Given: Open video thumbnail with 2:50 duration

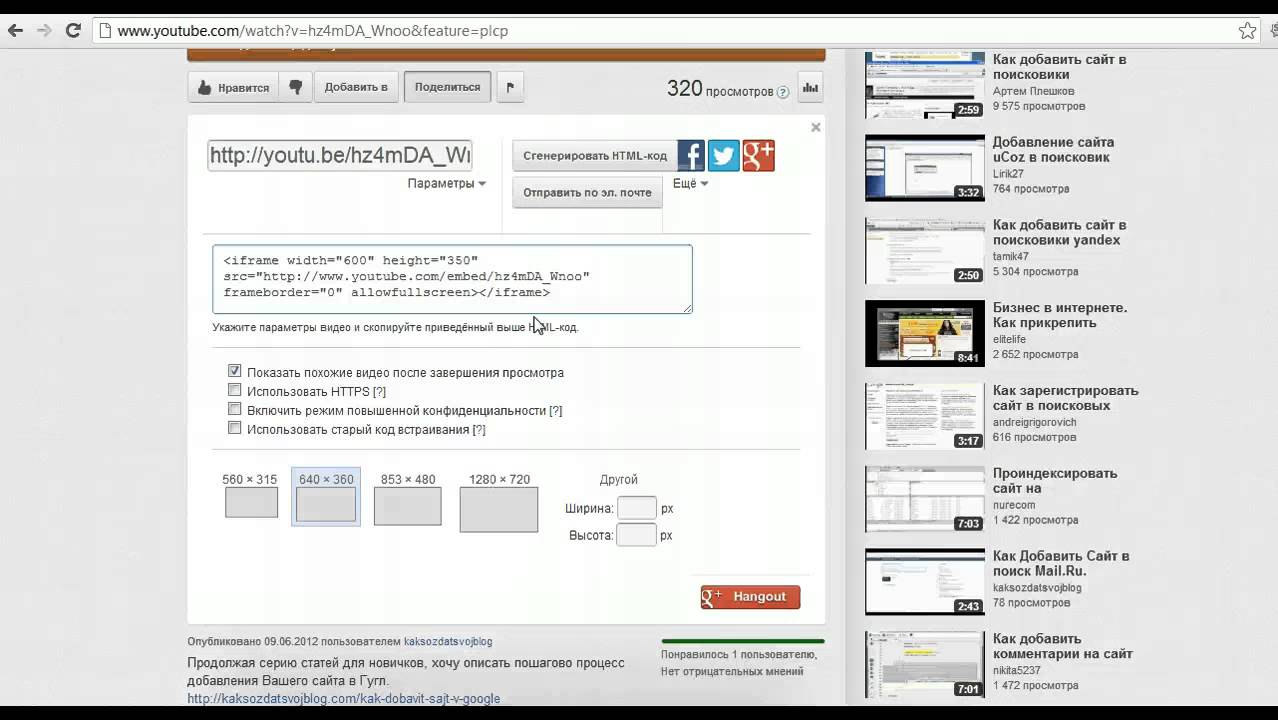Looking at the screenshot, I should tap(925, 251).
